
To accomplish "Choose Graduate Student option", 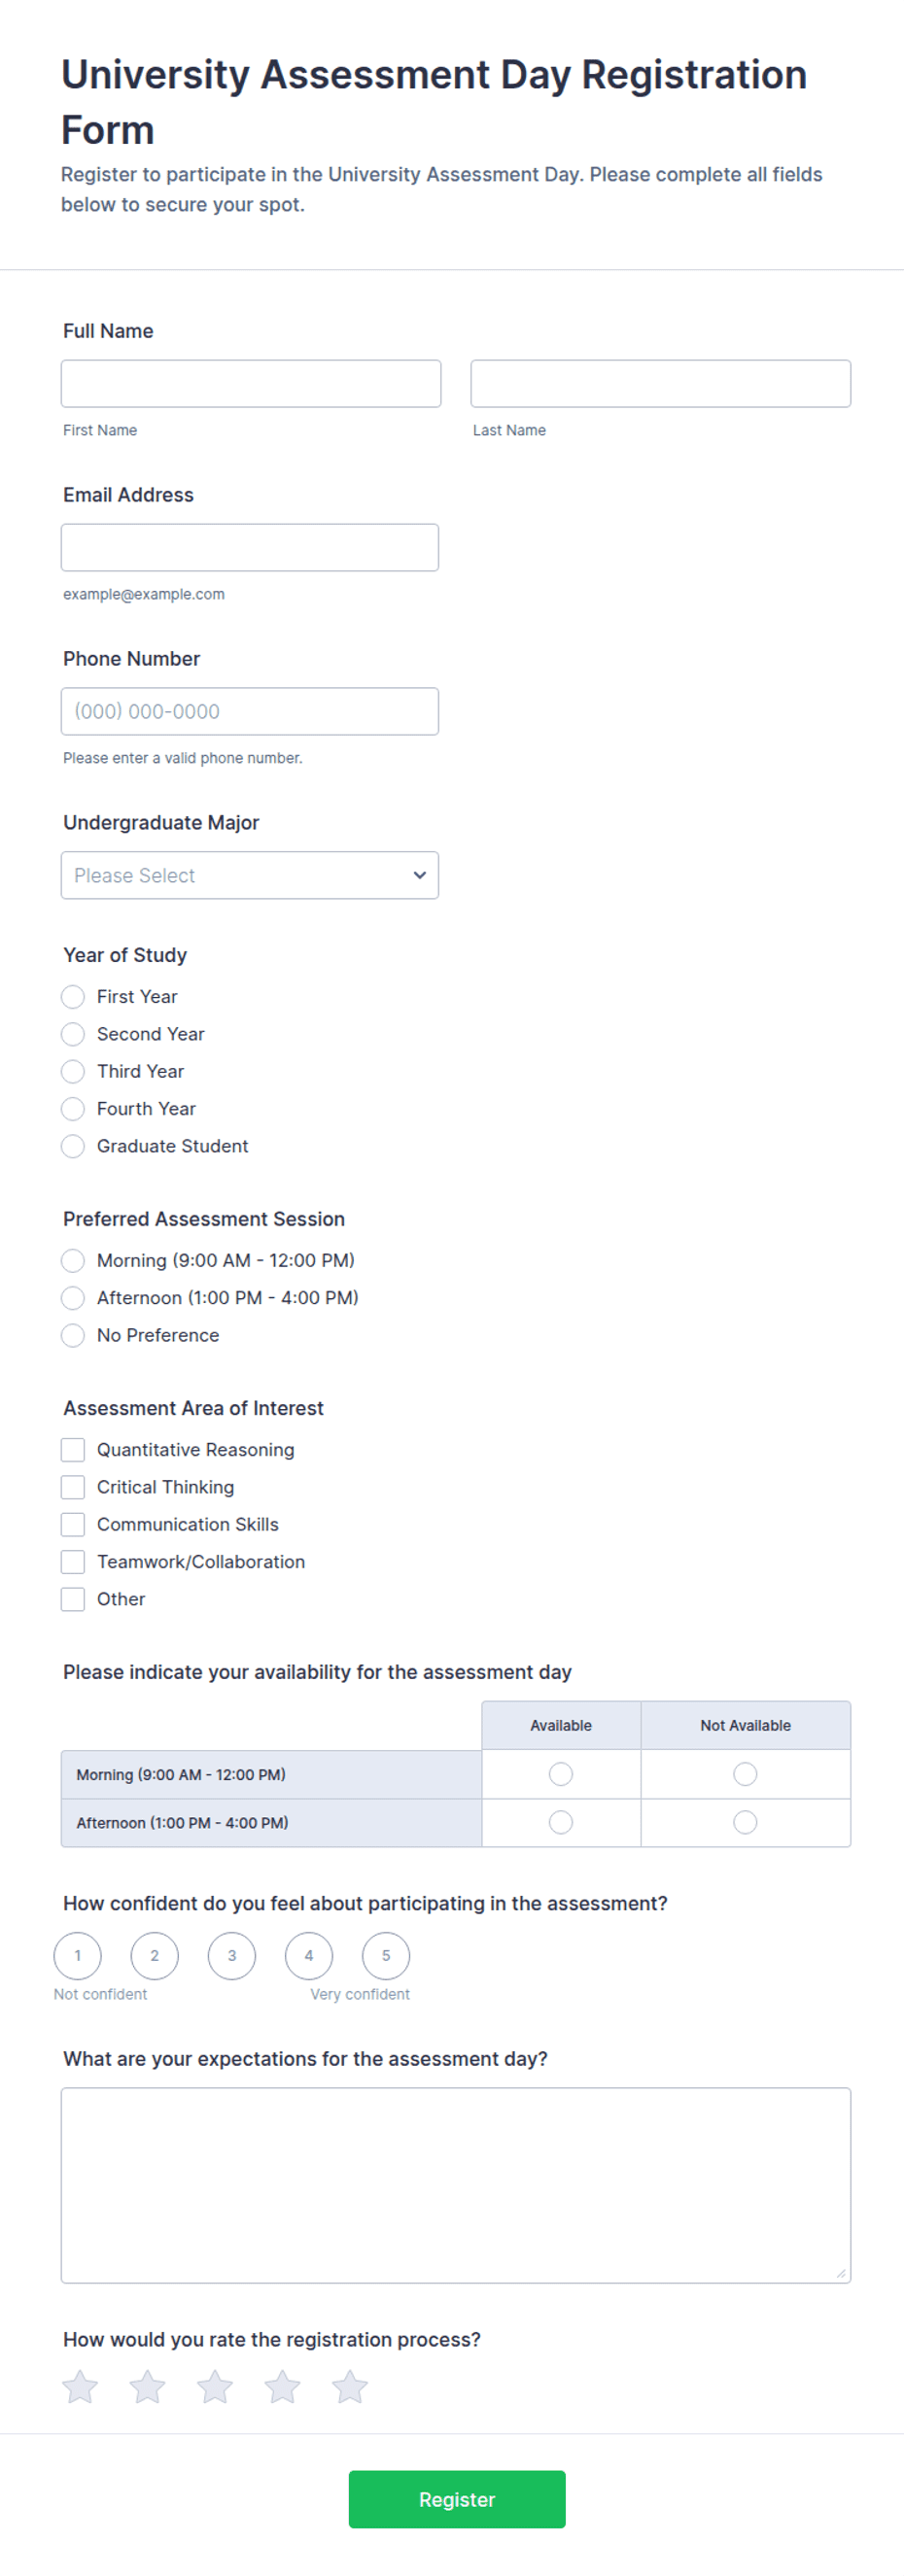I will [x=73, y=1146].
